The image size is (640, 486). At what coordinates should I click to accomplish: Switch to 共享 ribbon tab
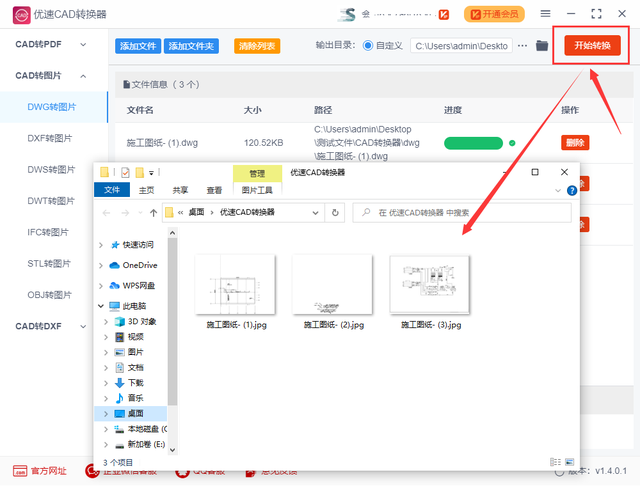[x=180, y=190]
